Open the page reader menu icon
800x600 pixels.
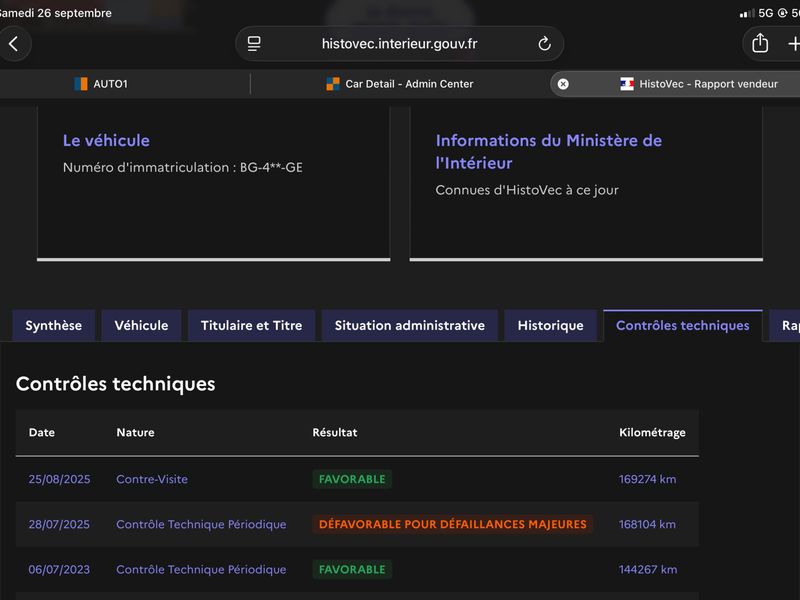coord(254,44)
